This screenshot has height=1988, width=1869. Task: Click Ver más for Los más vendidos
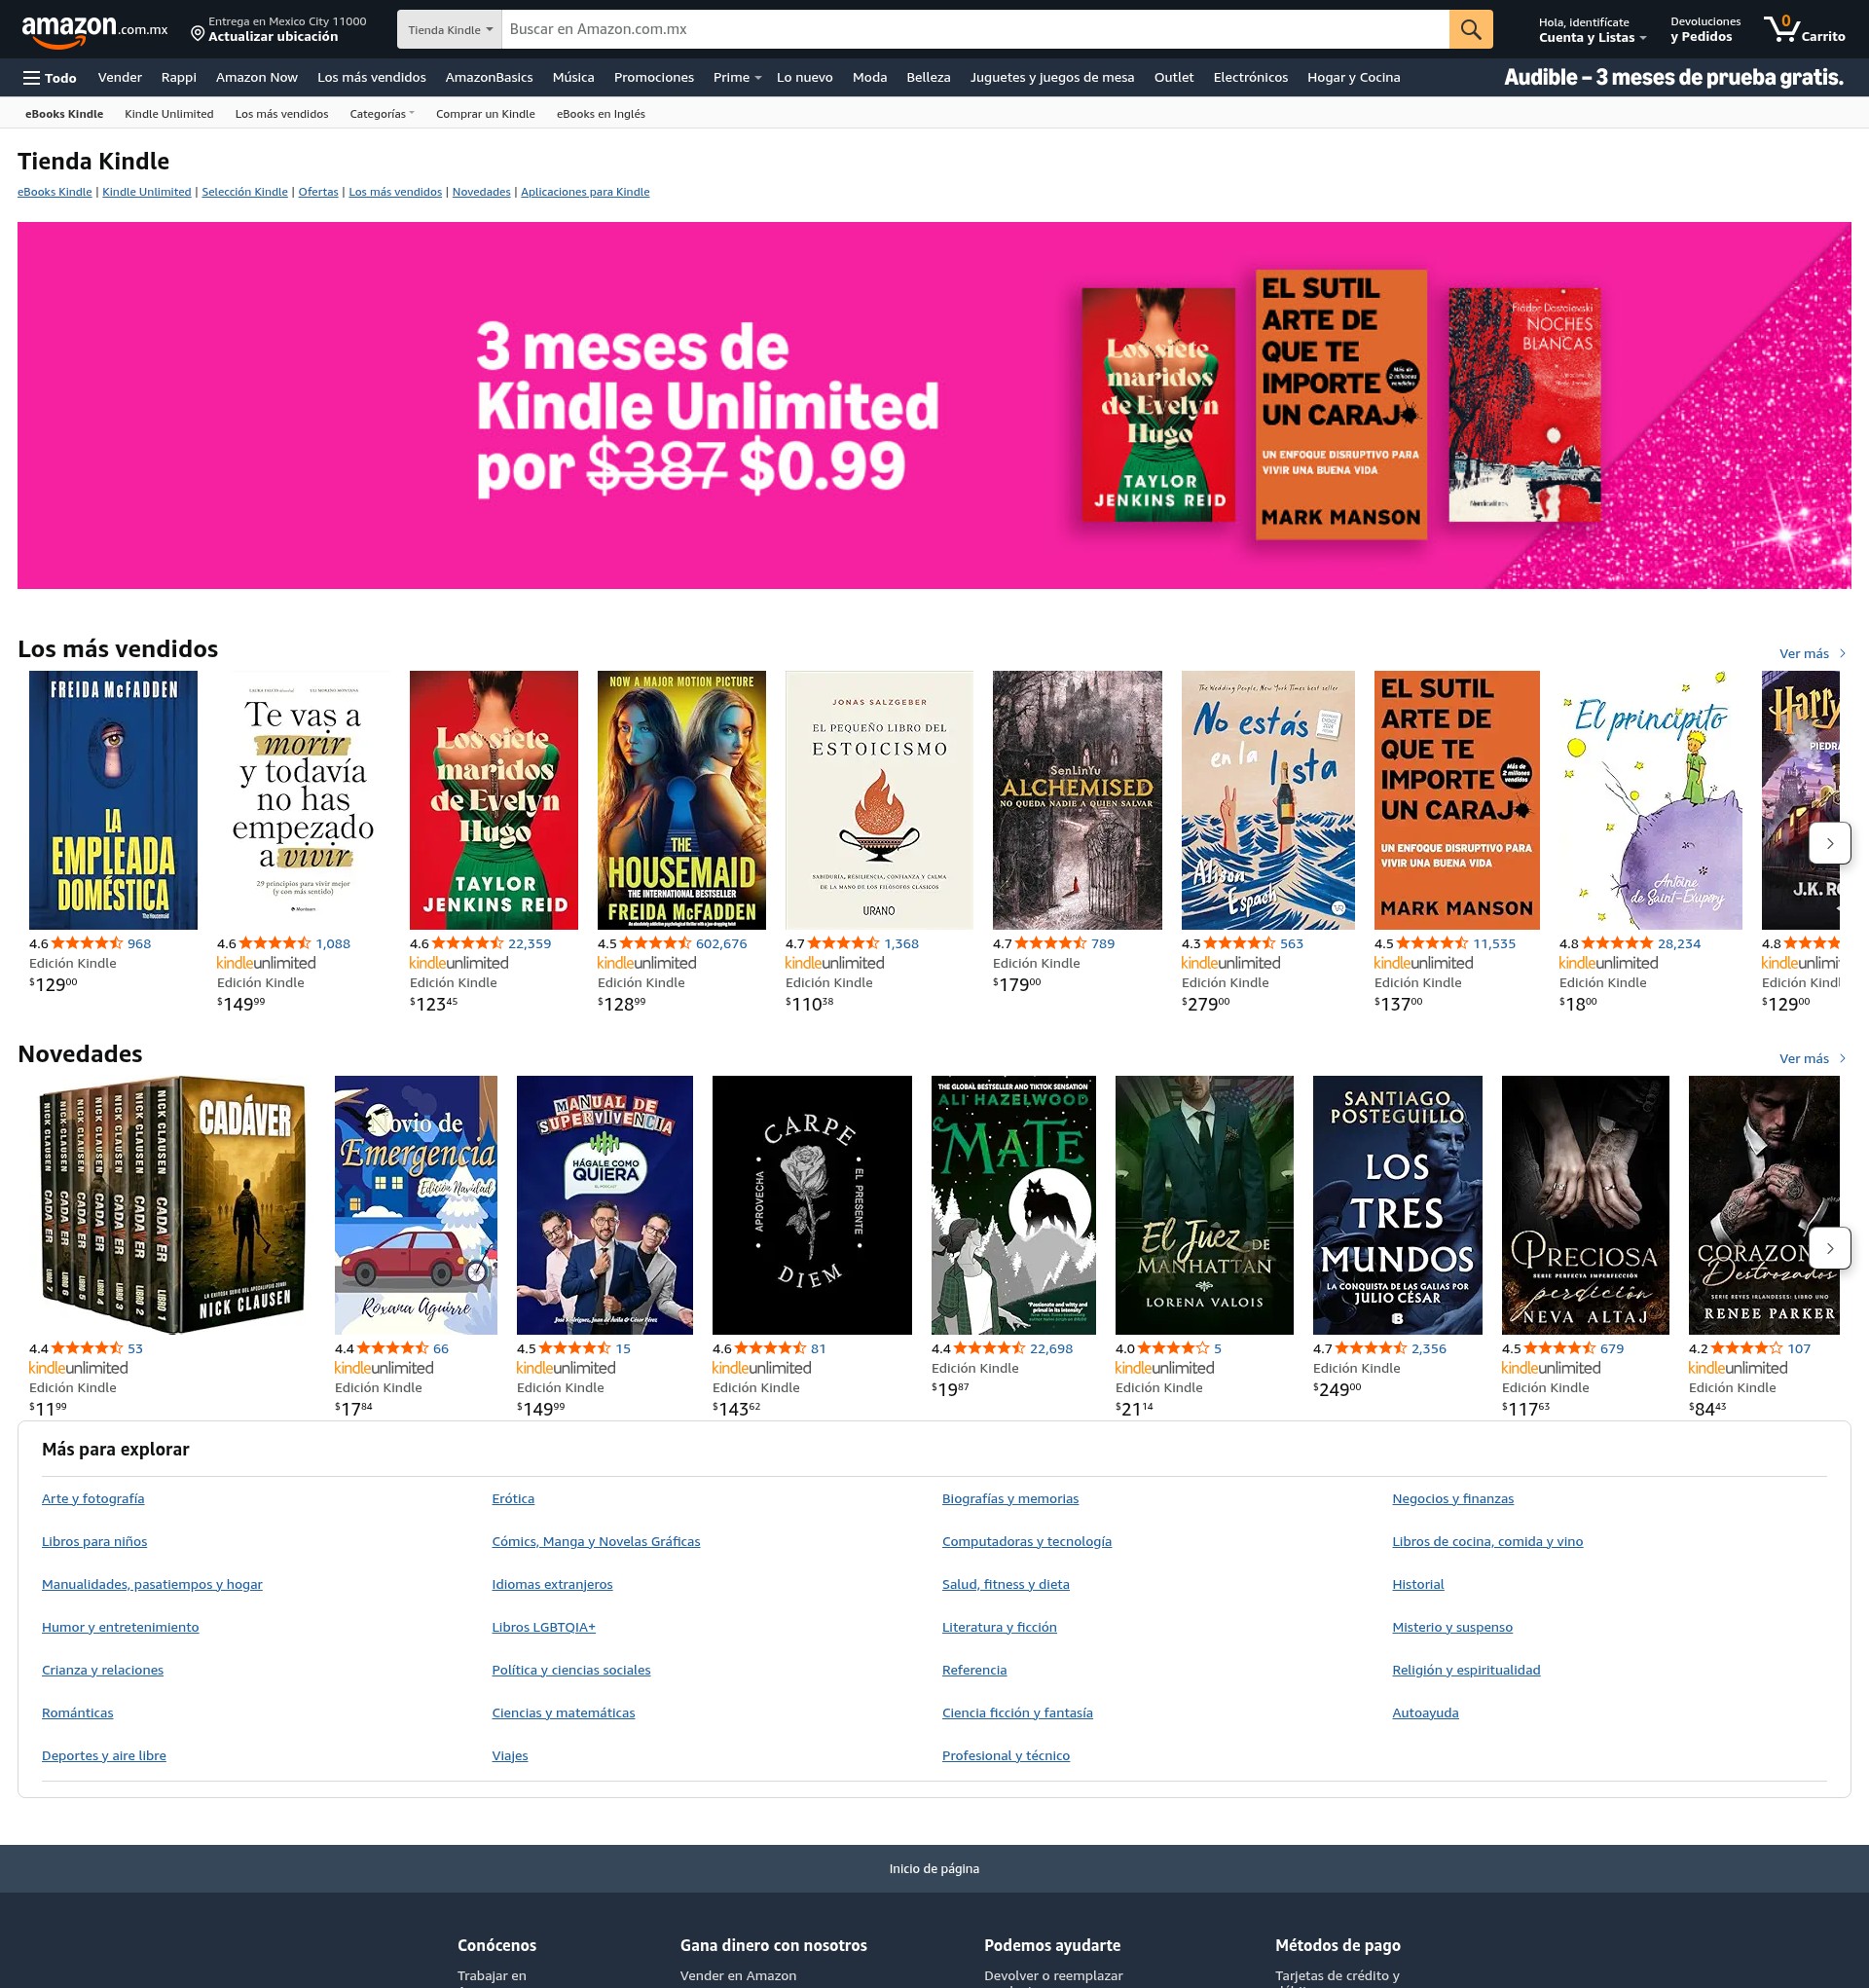[x=1811, y=654]
